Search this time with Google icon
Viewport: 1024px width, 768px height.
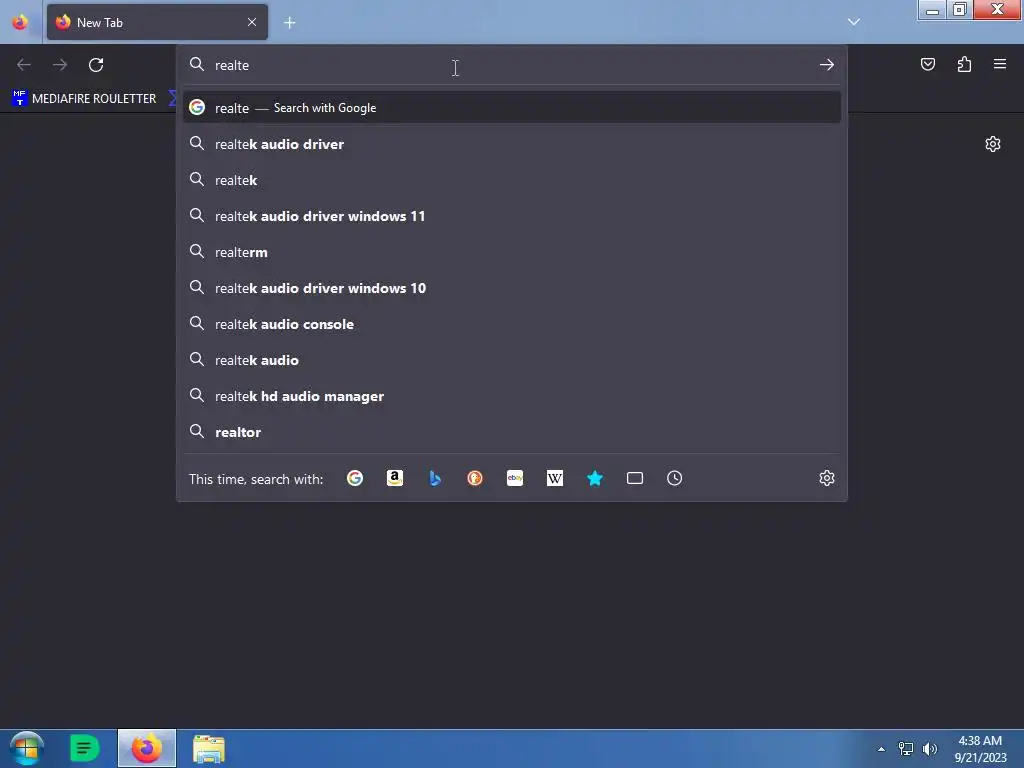(x=355, y=478)
